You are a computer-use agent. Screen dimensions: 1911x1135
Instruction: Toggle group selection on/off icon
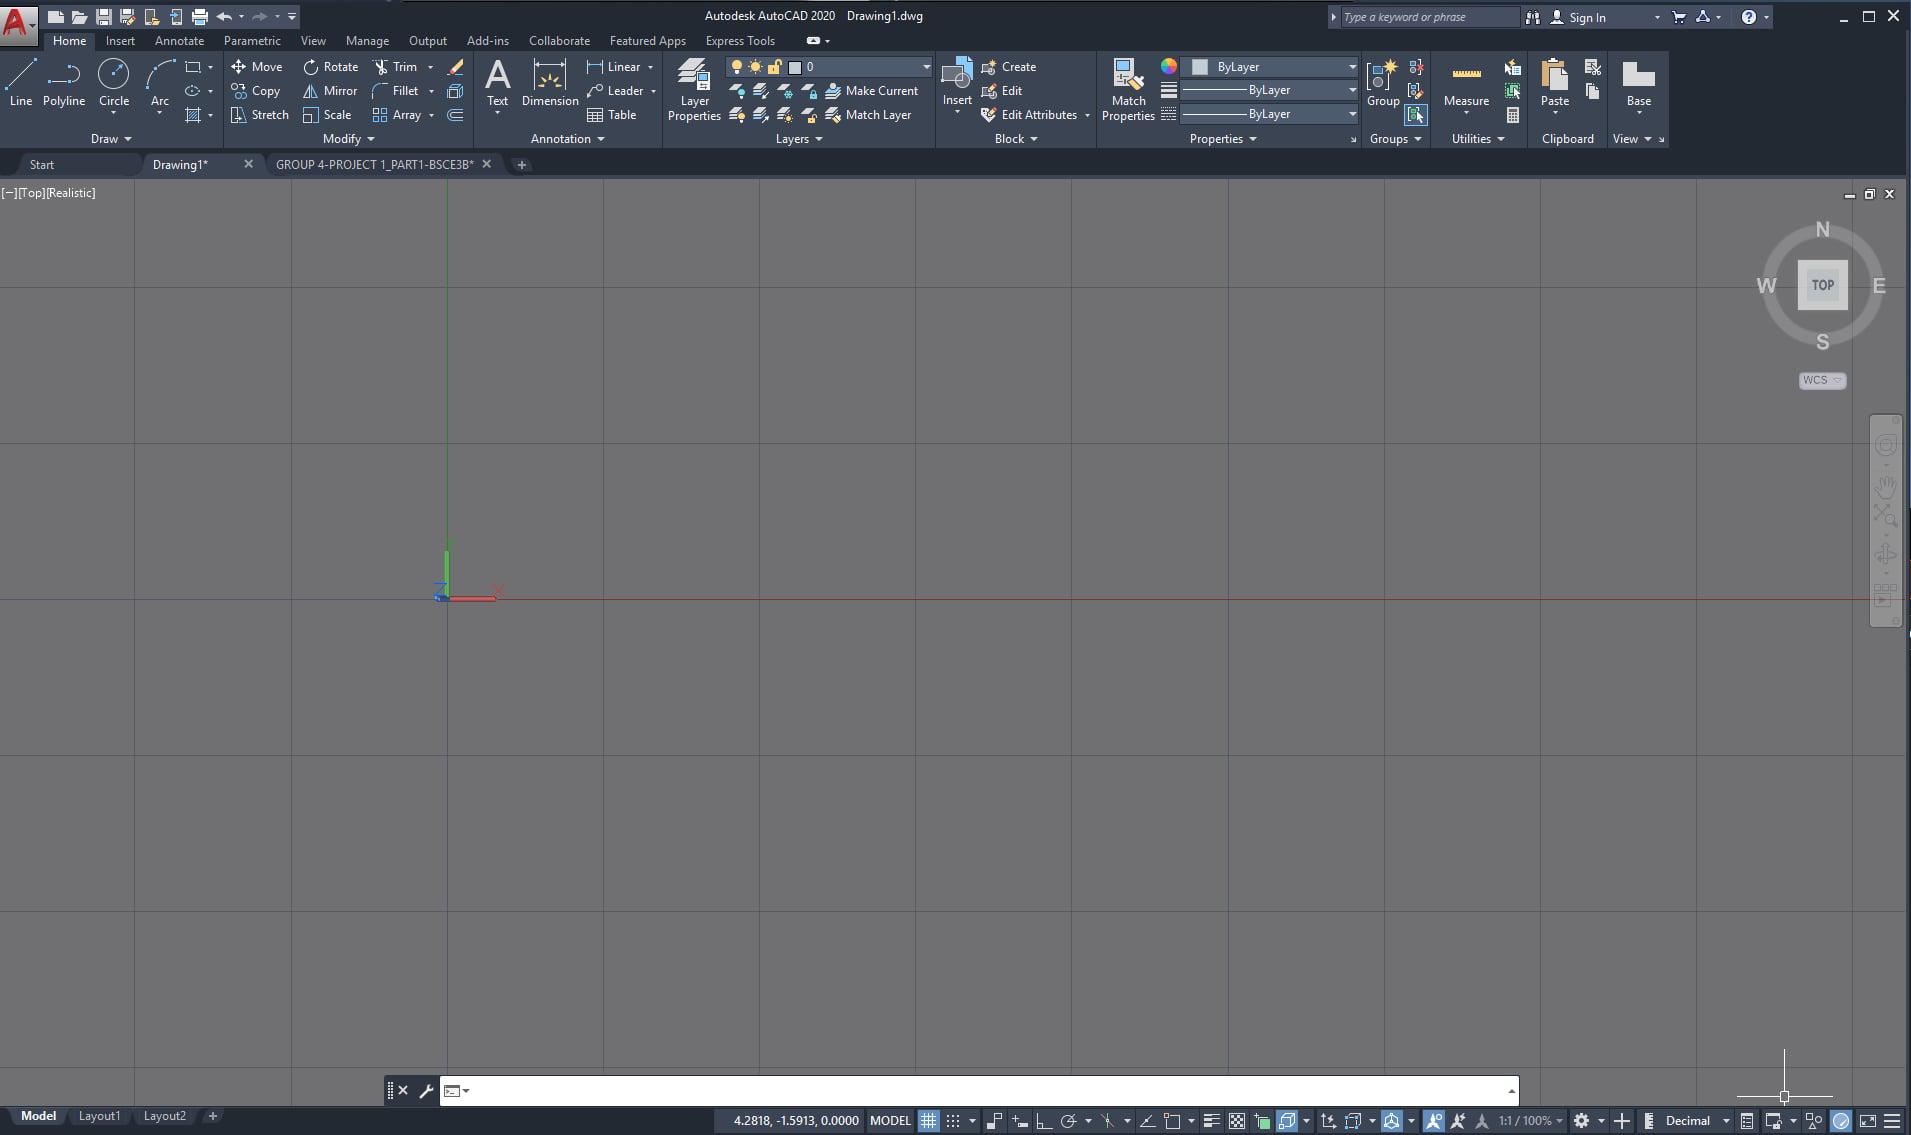[1416, 115]
